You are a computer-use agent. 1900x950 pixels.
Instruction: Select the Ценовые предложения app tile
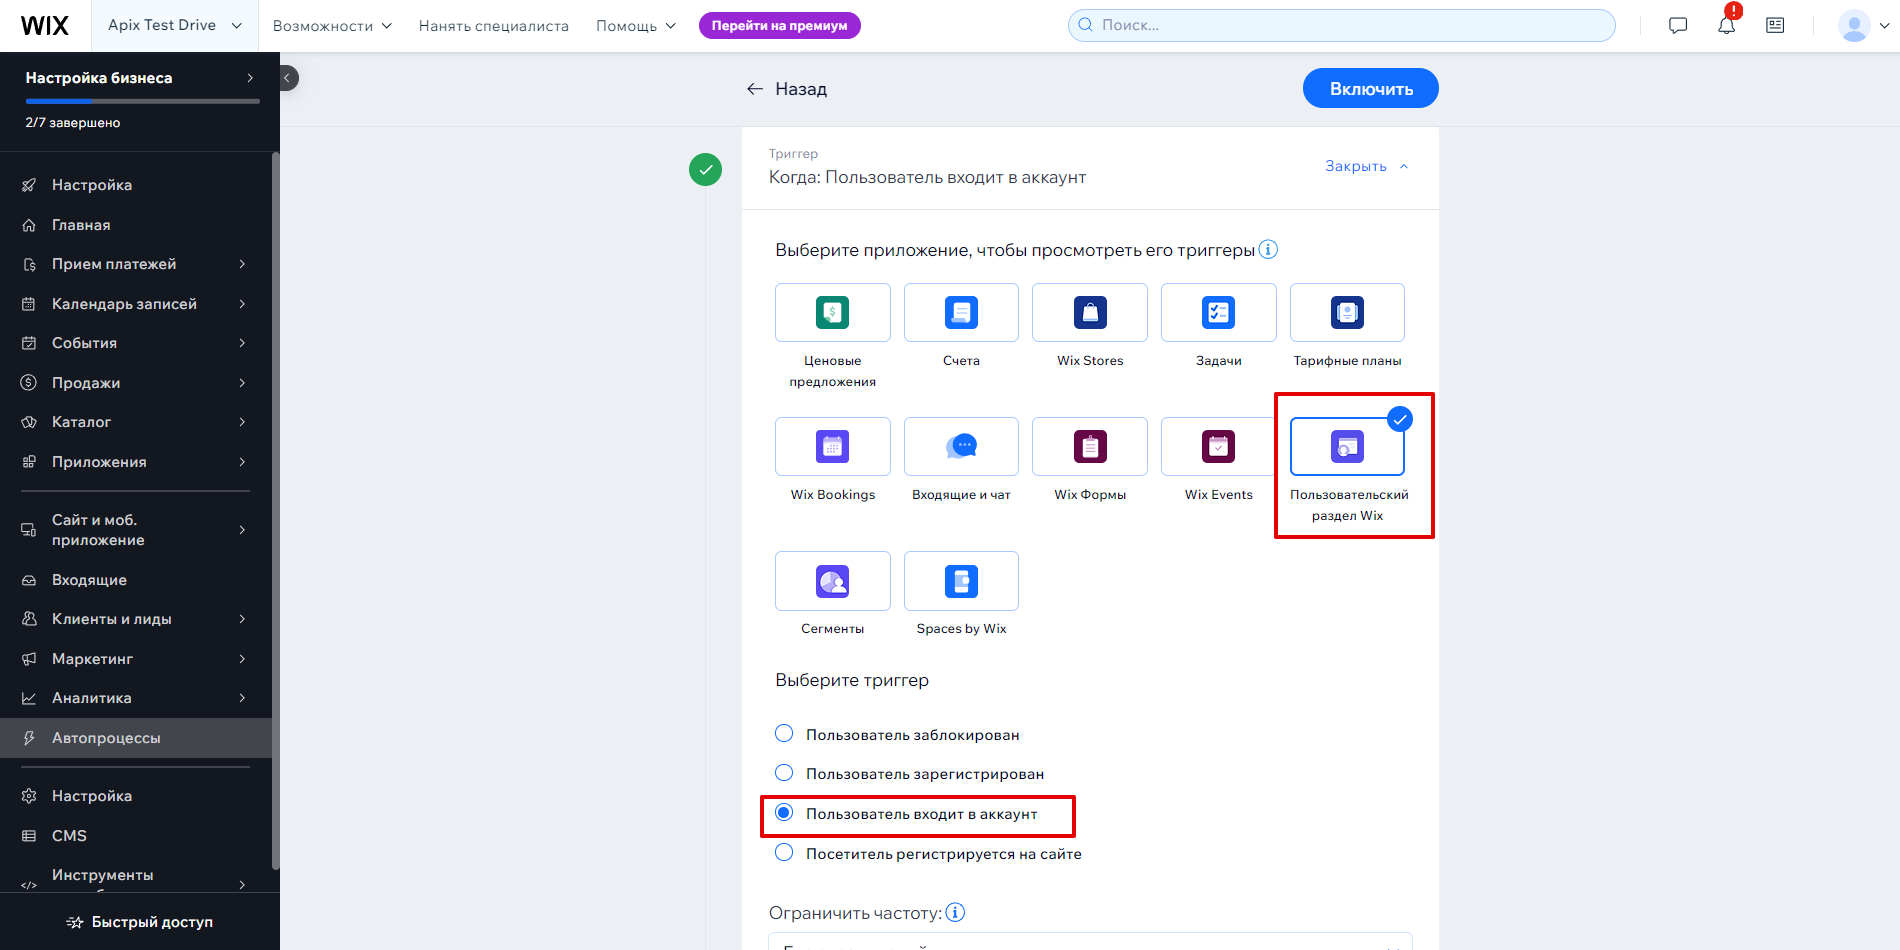coord(832,313)
